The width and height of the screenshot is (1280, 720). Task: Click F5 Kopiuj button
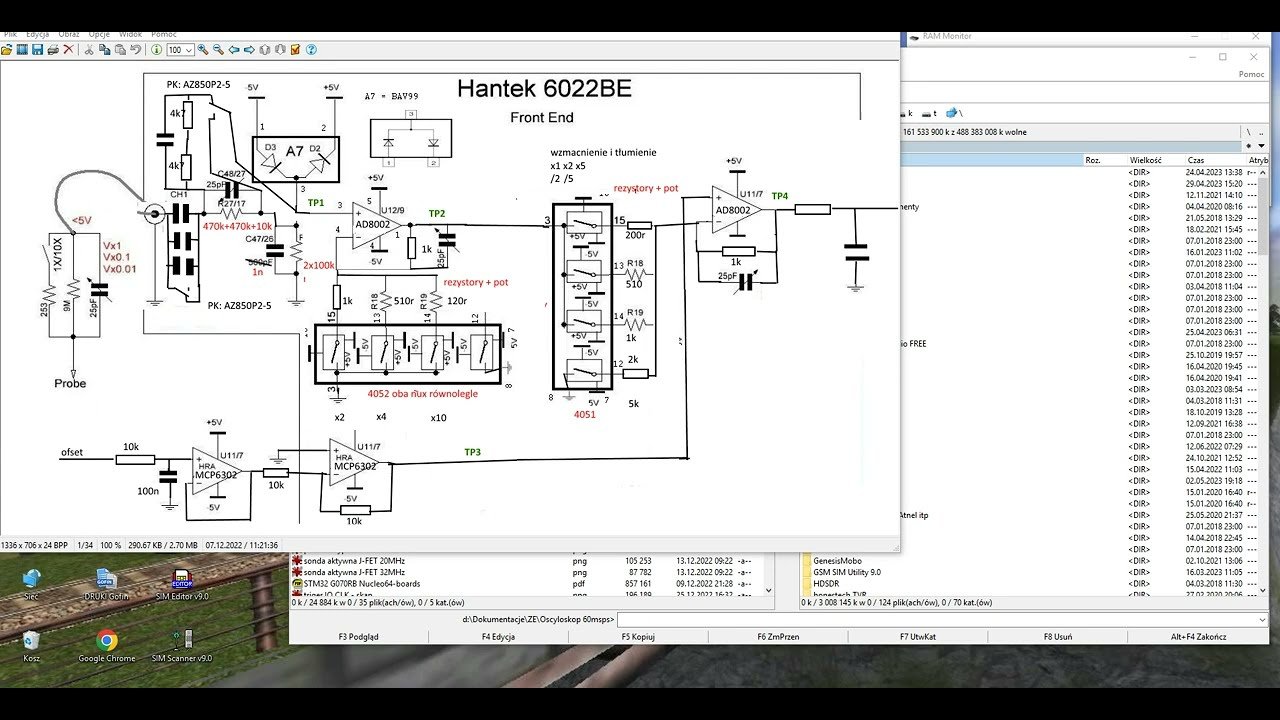638,636
